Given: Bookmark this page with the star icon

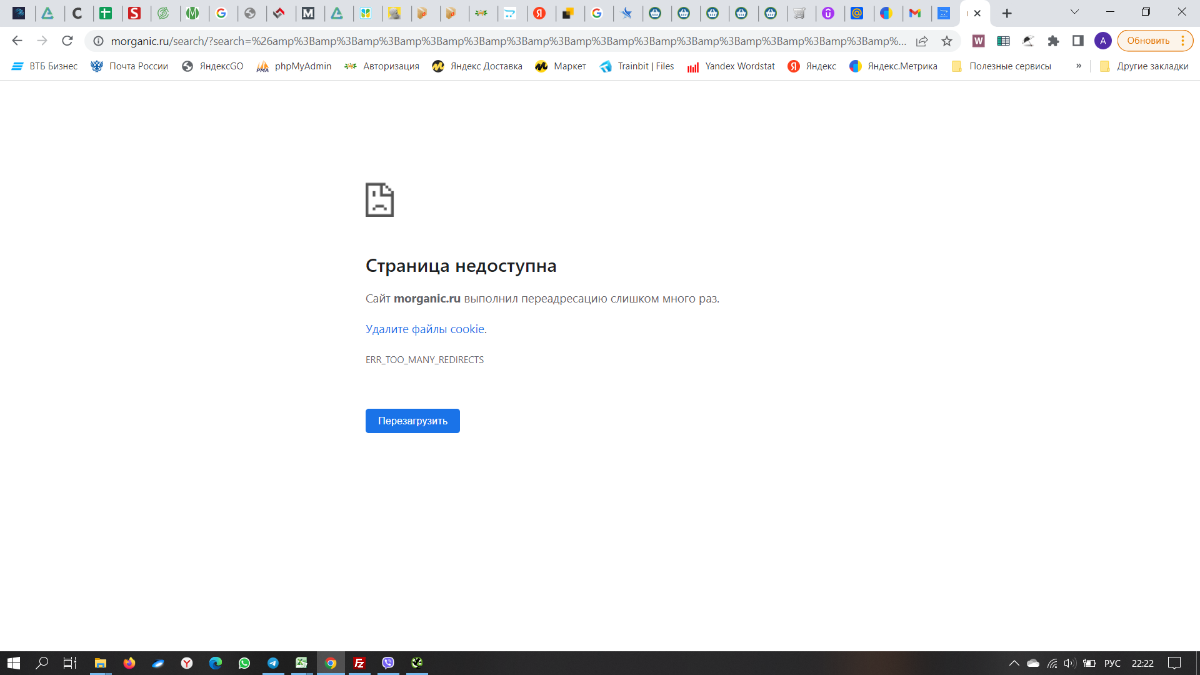Looking at the screenshot, I should 946,41.
